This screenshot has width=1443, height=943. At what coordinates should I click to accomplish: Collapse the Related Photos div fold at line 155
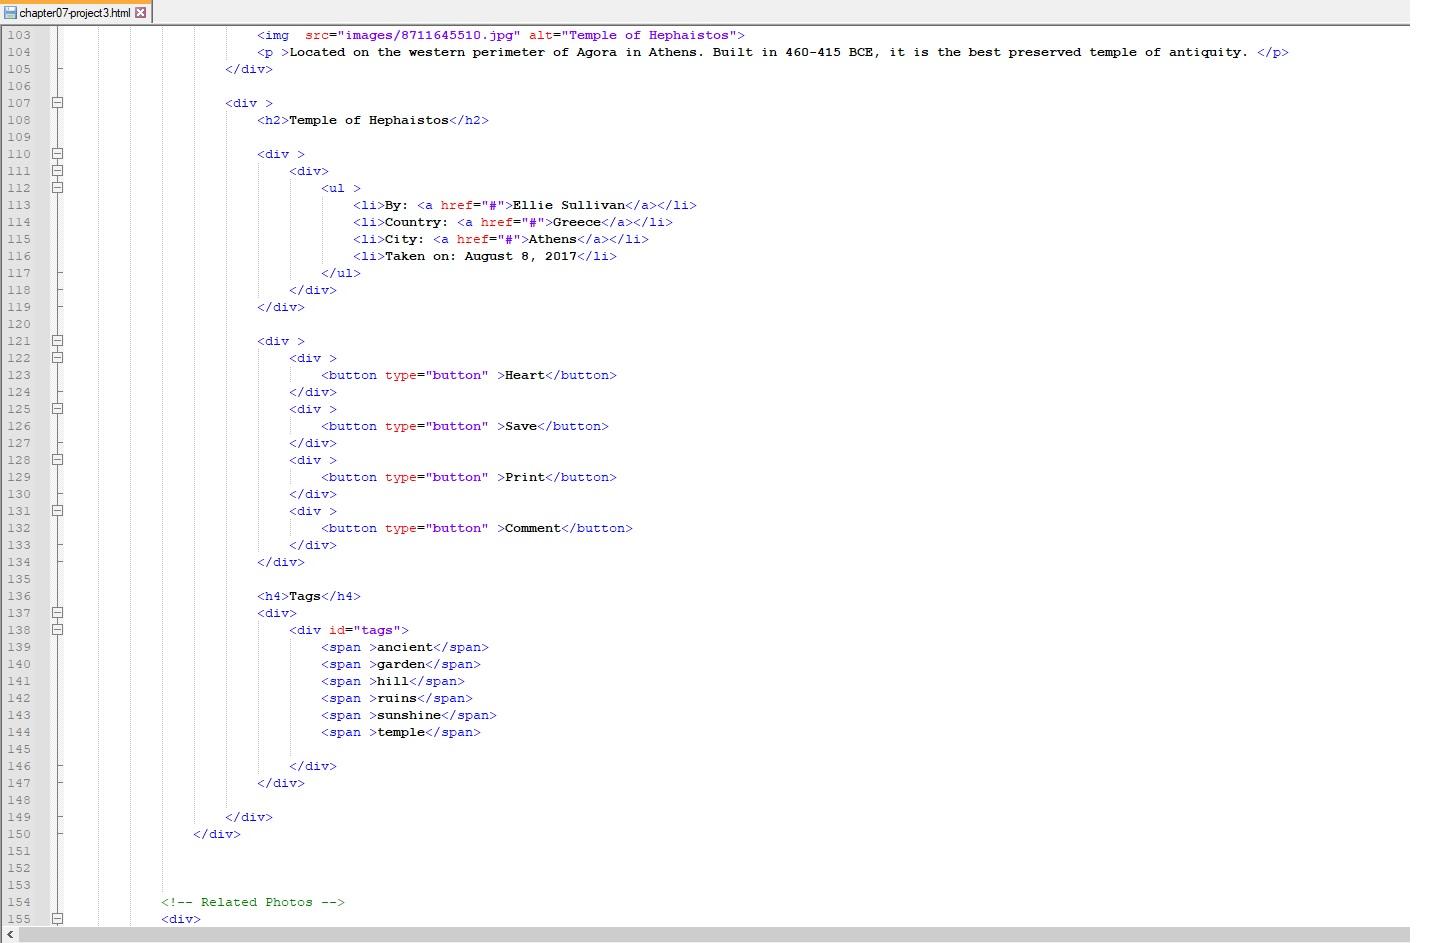coord(58,919)
